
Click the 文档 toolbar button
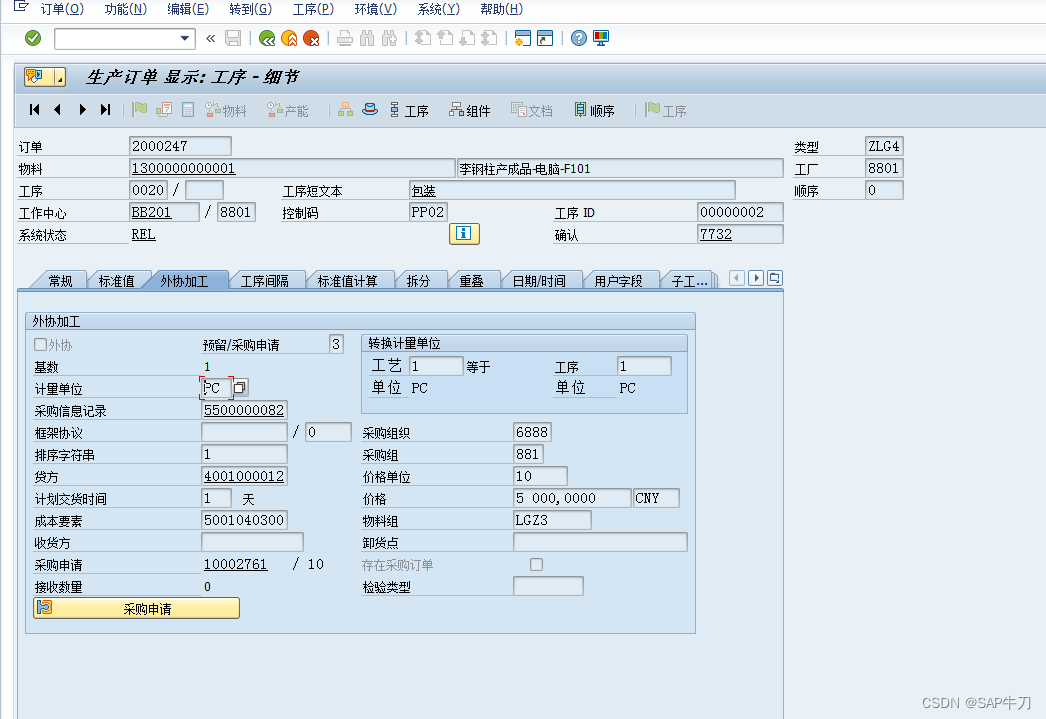(532, 110)
